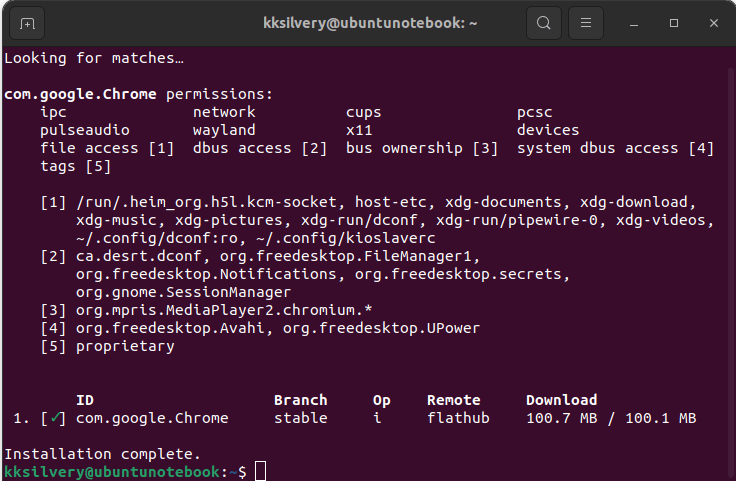Click 'org.mpris.MediaPlayer2.chromium.*' entry
Viewport: 736px width, 481px height.
tap(224, 310)
